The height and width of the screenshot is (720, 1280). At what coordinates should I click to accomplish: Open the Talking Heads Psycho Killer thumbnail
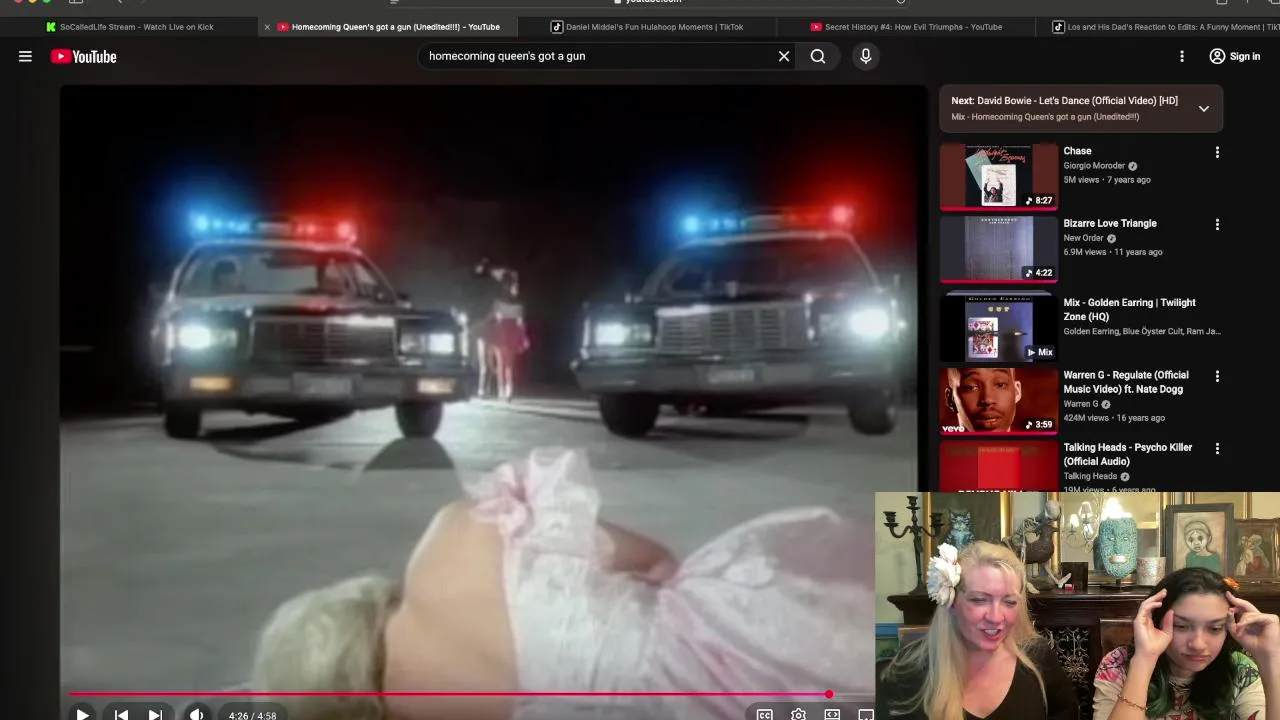pyautogui.click(x=998, y=466)
